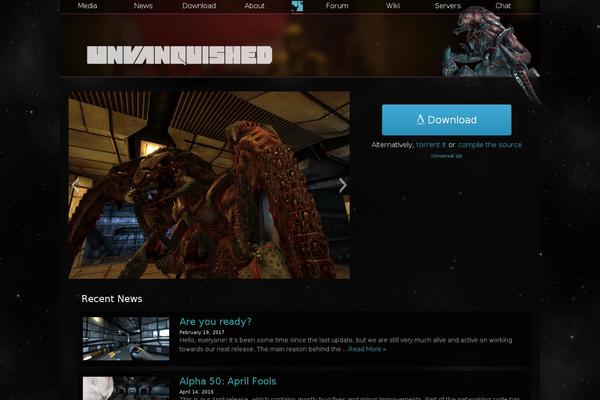Open the Media menu item
The image size is (600, 400).
87,6
